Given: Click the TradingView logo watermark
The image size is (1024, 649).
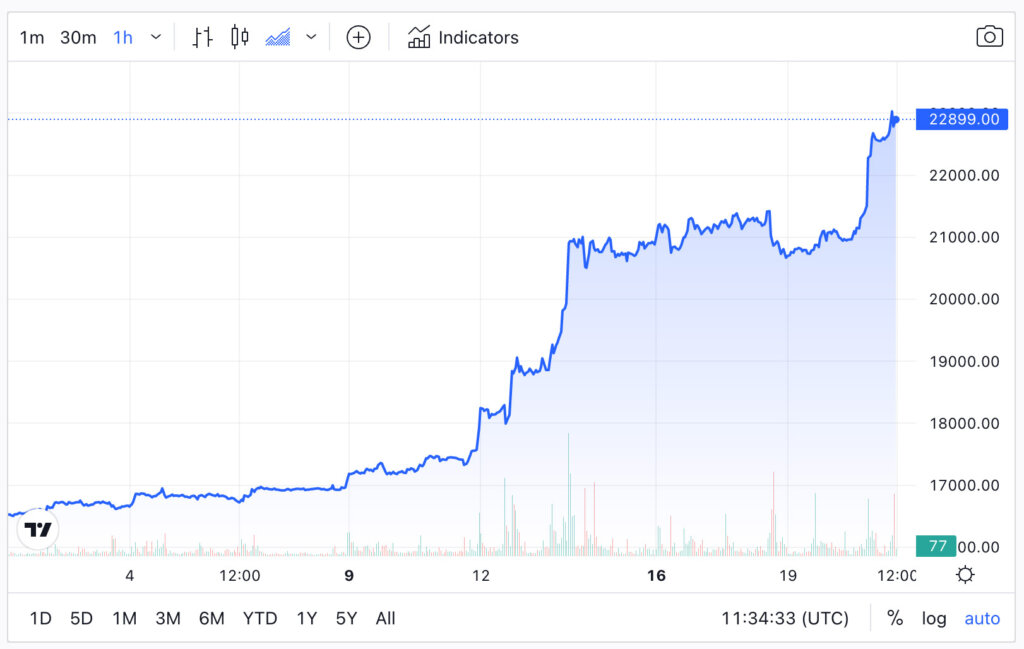Looking at the screenshot, I should click(37, 530).
